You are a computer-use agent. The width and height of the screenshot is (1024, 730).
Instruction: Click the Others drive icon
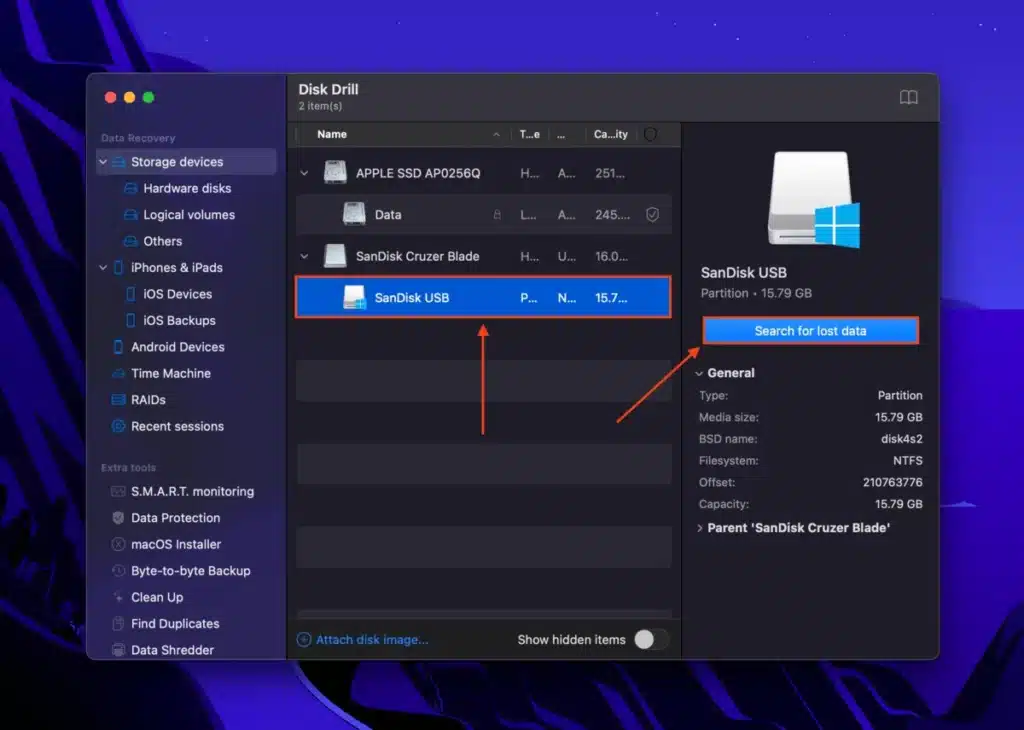tap(131, 241)
